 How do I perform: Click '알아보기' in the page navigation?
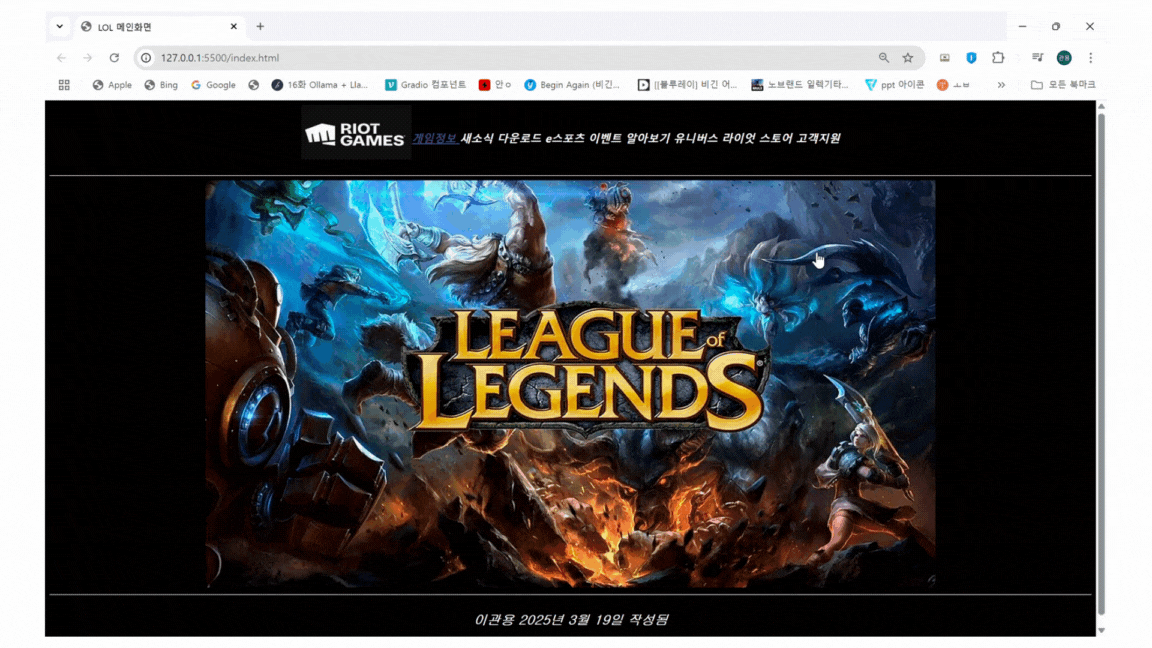pos(648,138)
